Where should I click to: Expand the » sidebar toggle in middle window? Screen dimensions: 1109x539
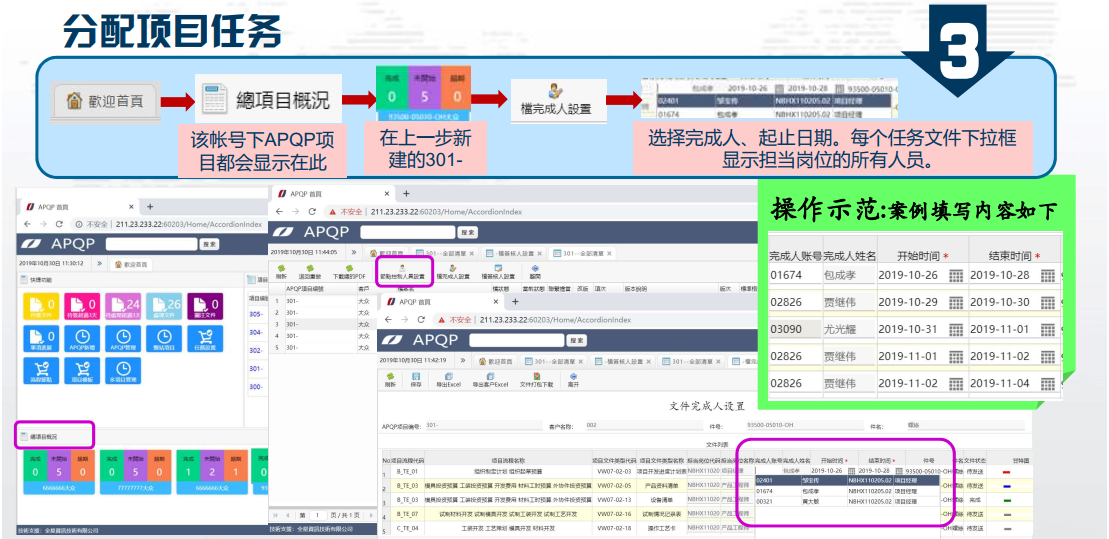point(354,252)
